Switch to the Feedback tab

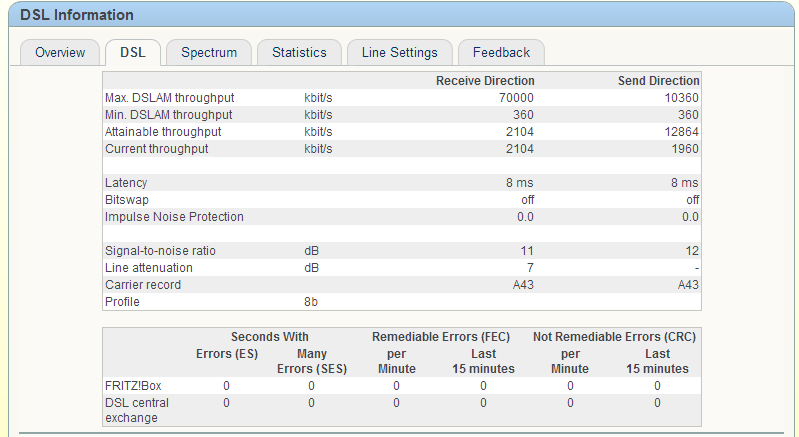501,53
